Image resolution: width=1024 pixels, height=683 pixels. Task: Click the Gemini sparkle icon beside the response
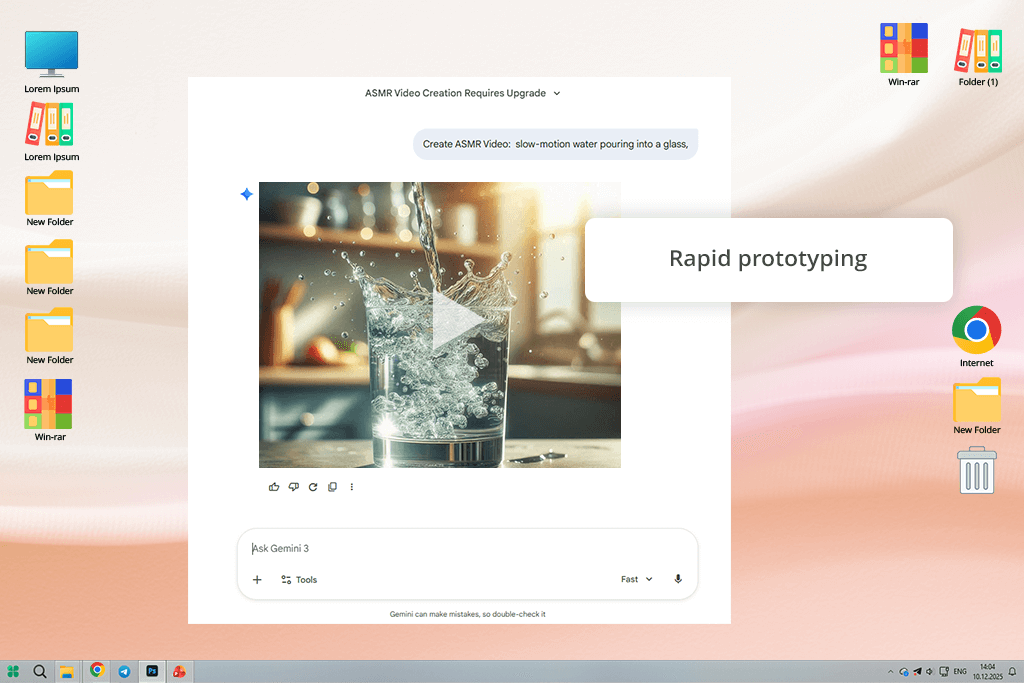[246, 194]
